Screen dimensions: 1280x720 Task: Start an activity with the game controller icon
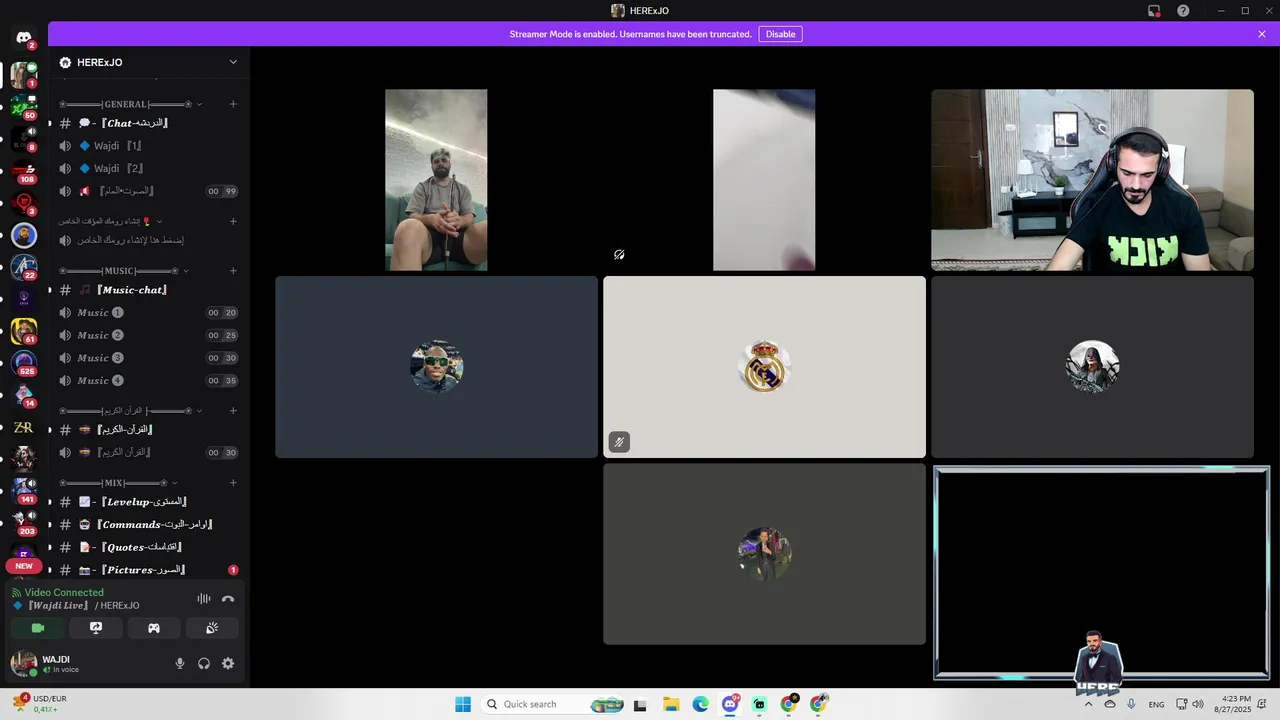tap(154, 628)
